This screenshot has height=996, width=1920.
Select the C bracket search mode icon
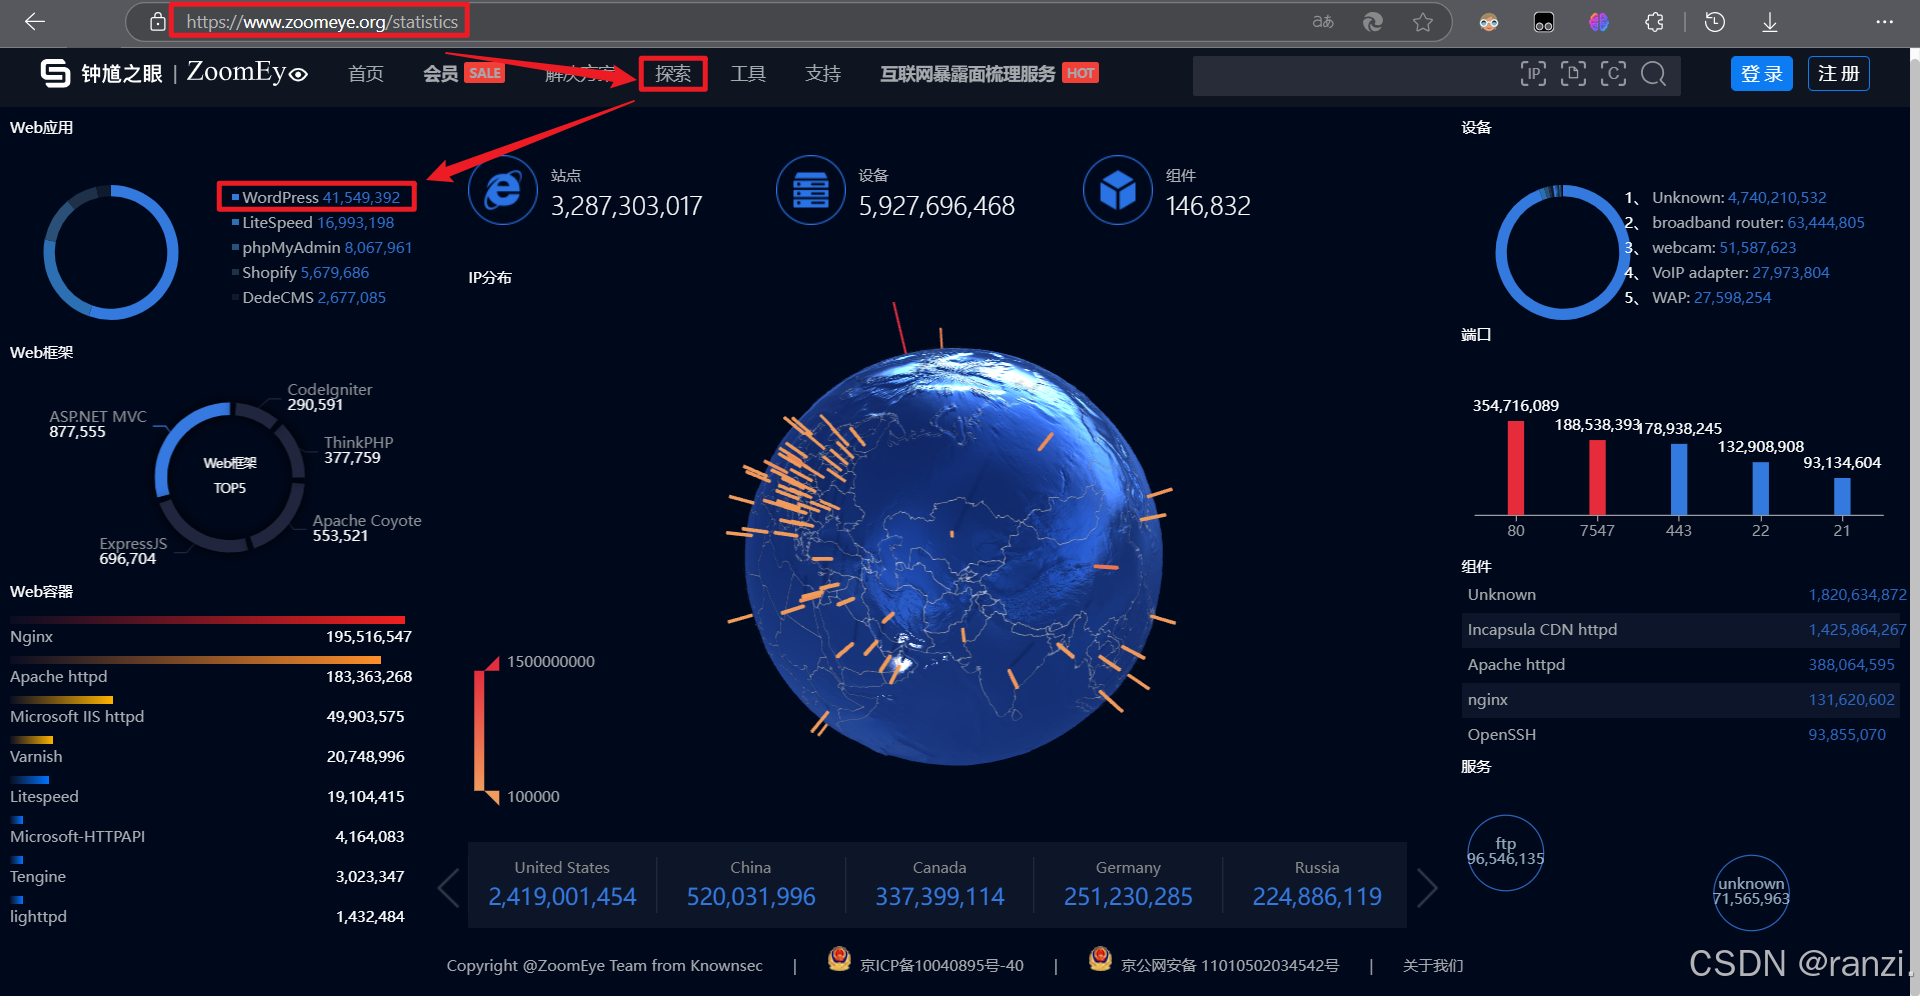point(1613,73)
